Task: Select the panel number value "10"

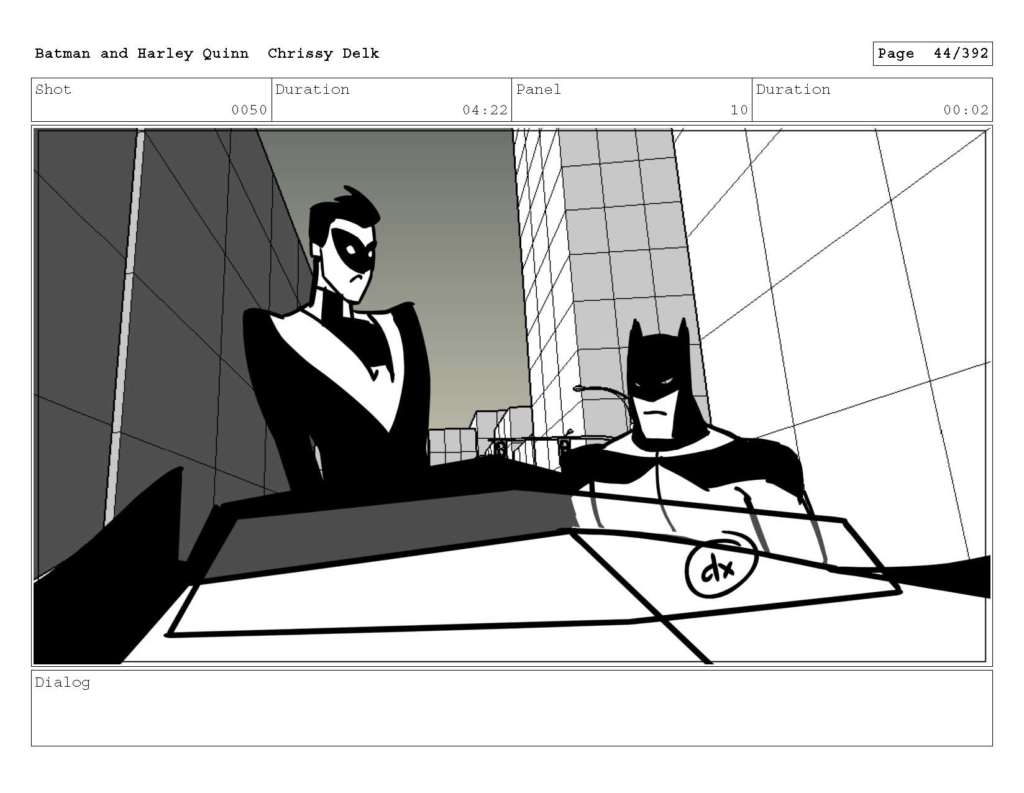Action: pyautogui.click(x=739, y=110)
